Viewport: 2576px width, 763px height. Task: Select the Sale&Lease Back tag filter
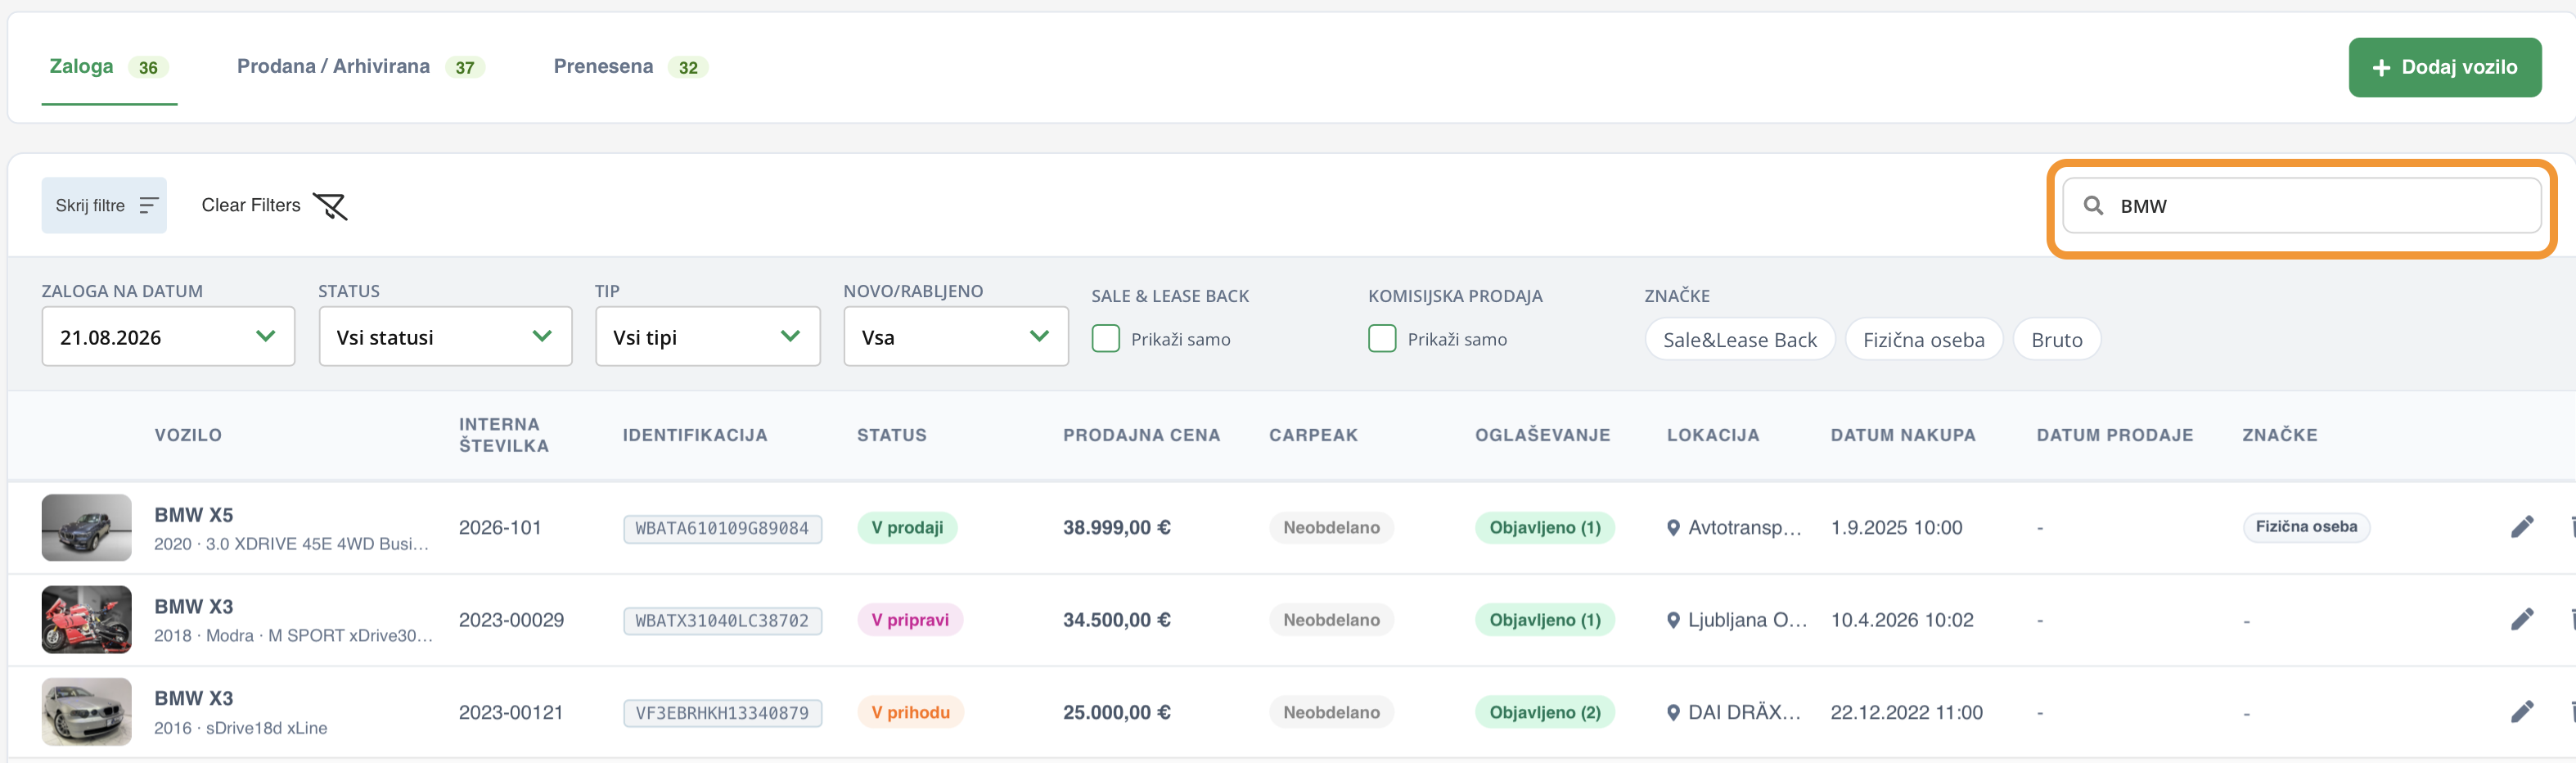pyautogui.click(x=1739, y=340)
